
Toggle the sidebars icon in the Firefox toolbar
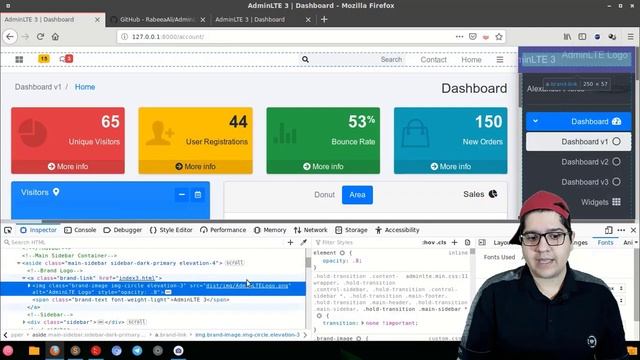(582, 37)
